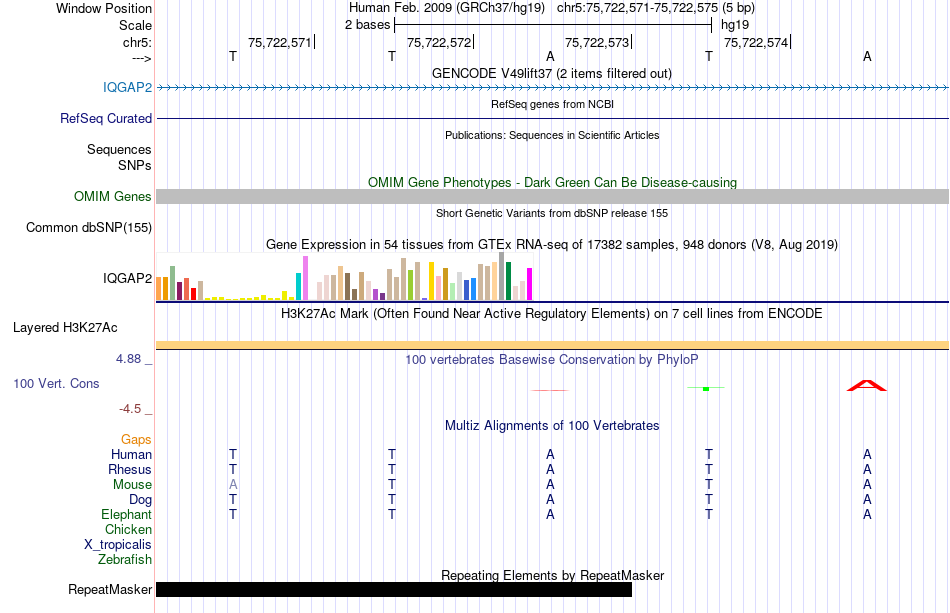The width and height of the screenshot is (950, 613).
Task: Click the Short Genetic Variants dbSNP title
Action: pyautogui.click(x=552, y=213)
